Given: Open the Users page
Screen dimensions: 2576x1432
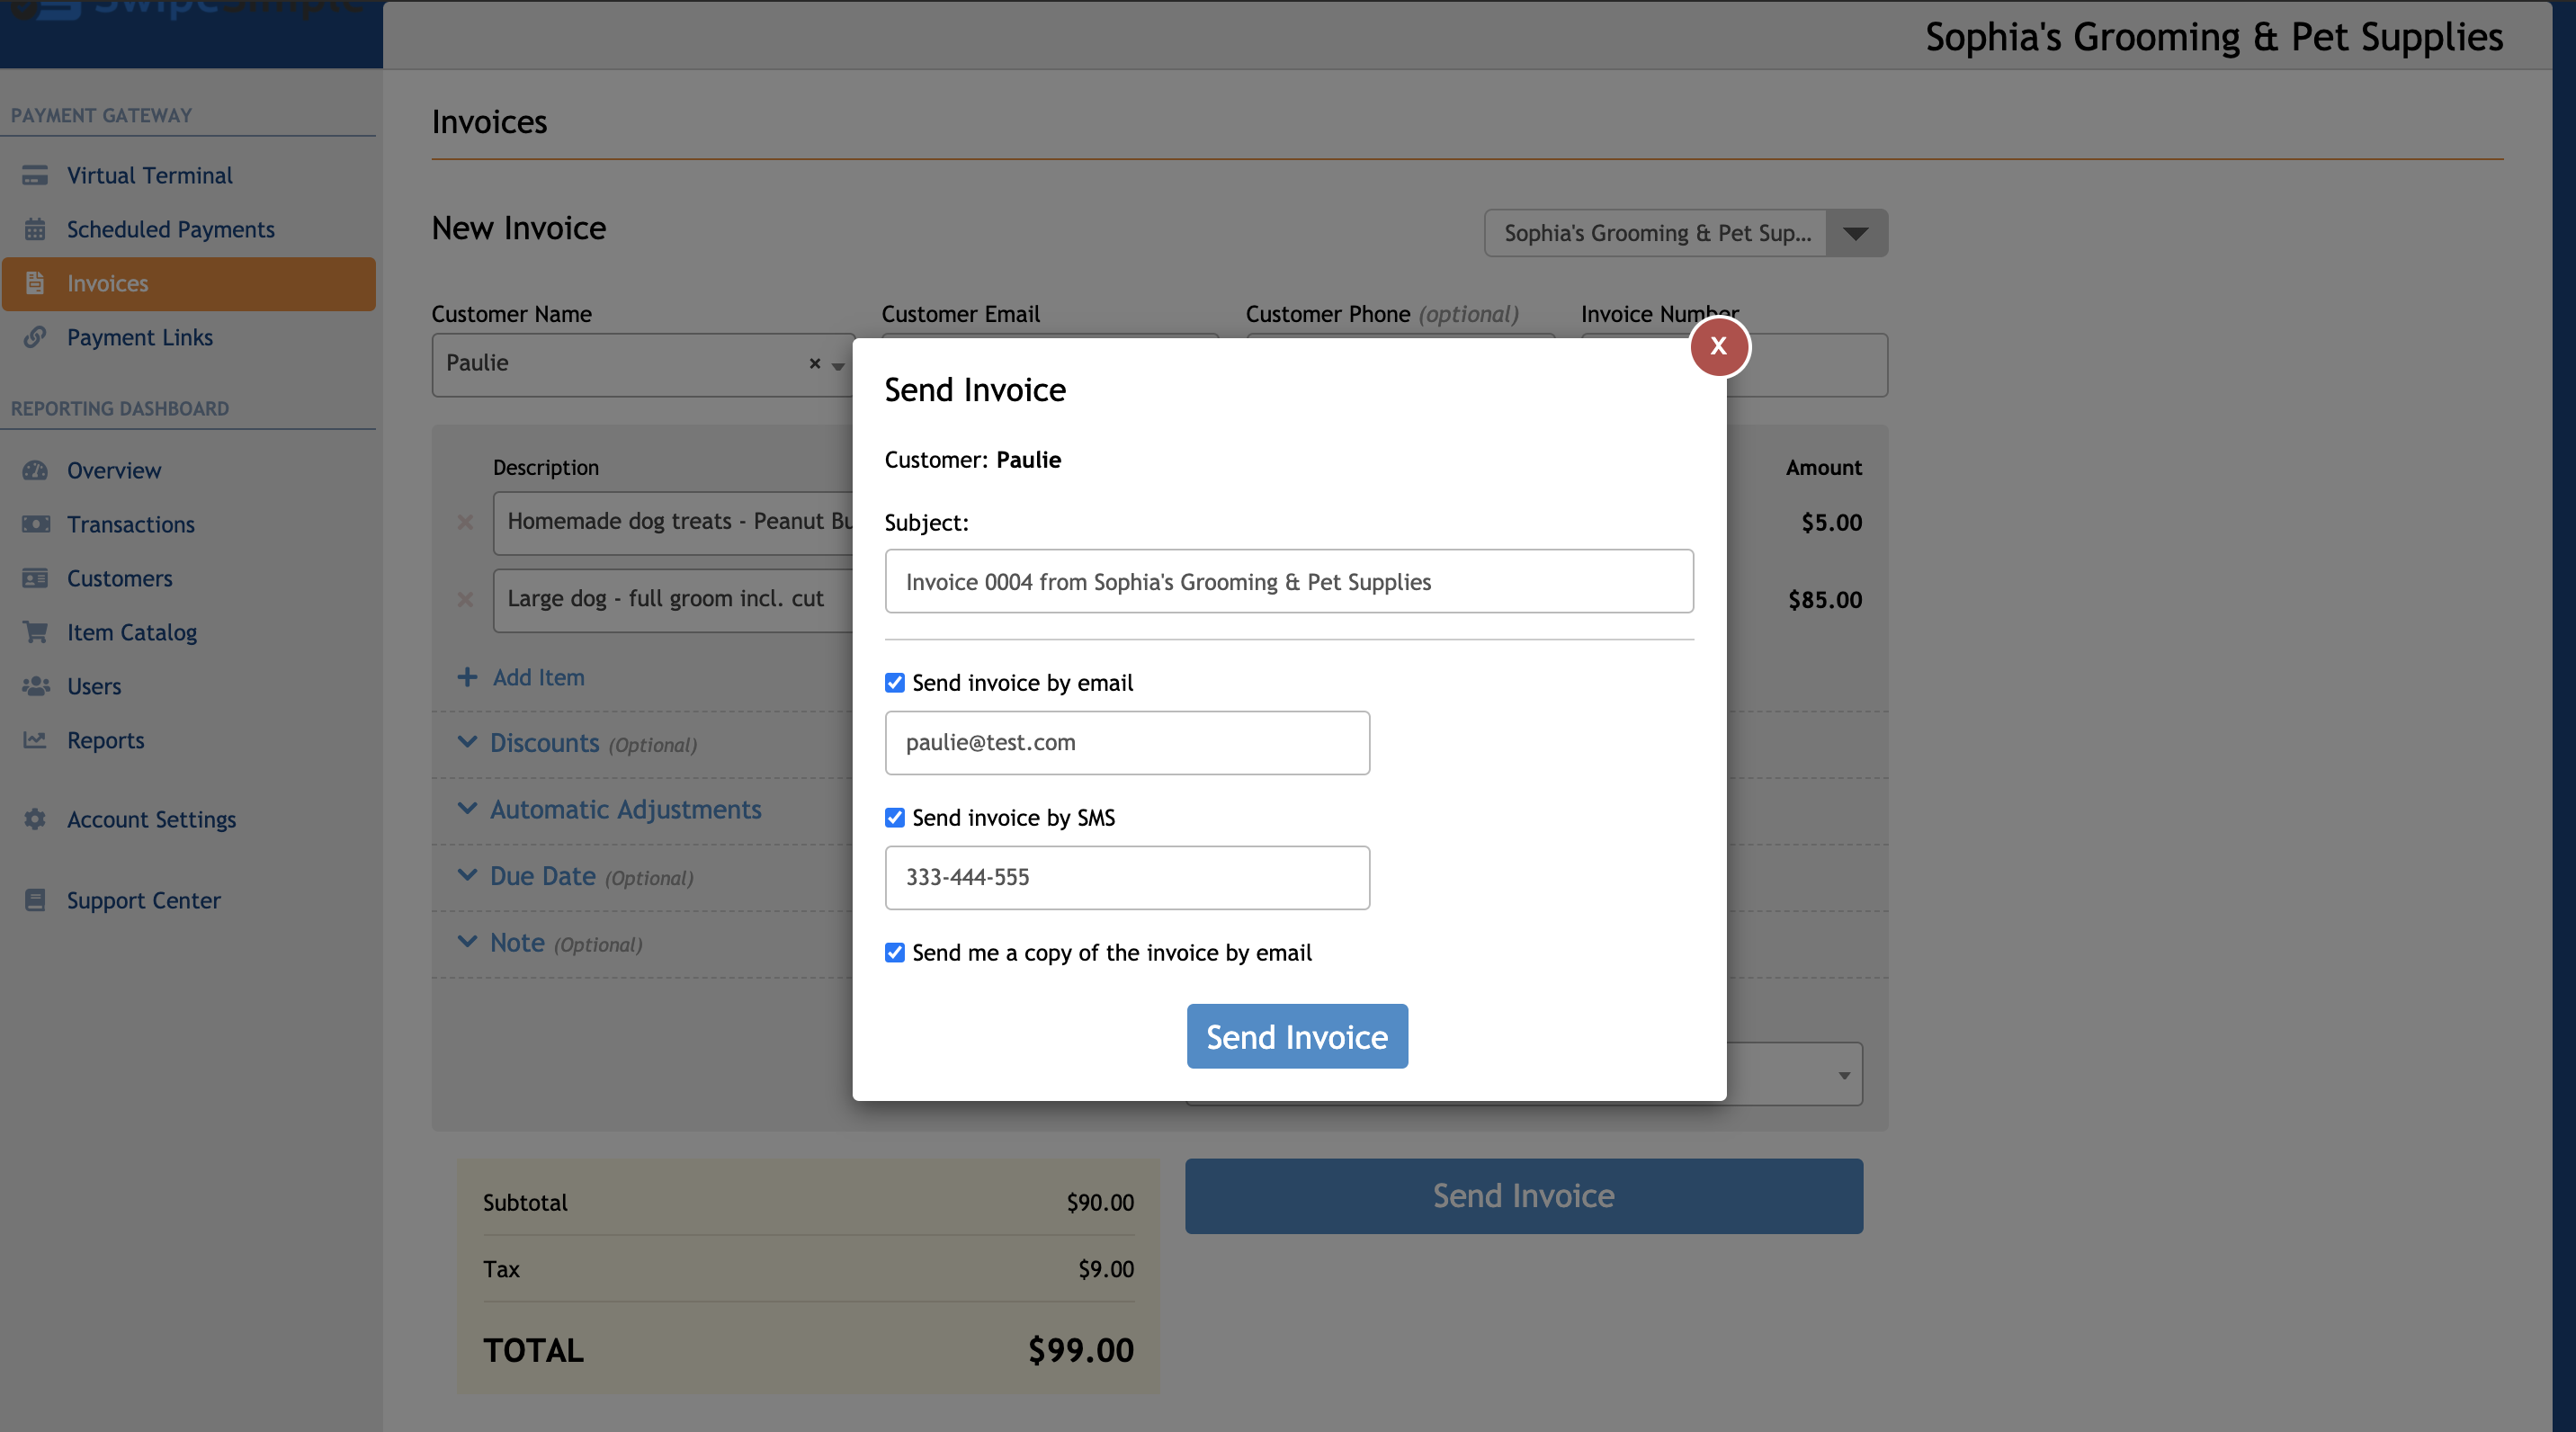Looking at the screenshot, I should click(94, 686).
